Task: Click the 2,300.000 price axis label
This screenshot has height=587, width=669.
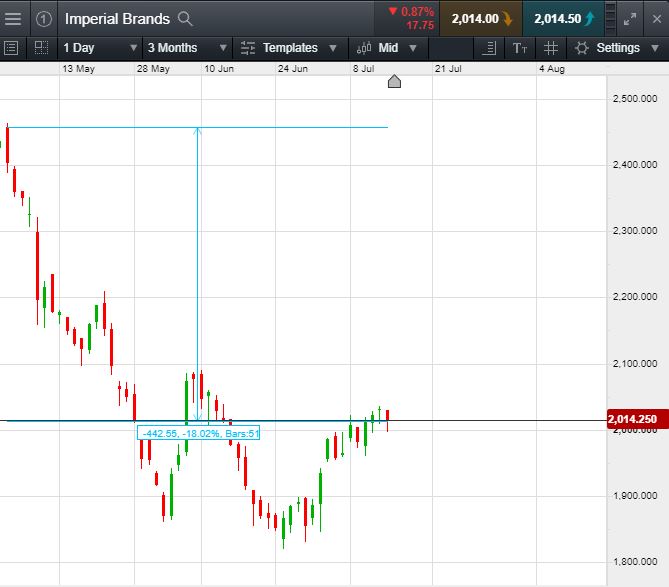Action: tap(635, 231)
